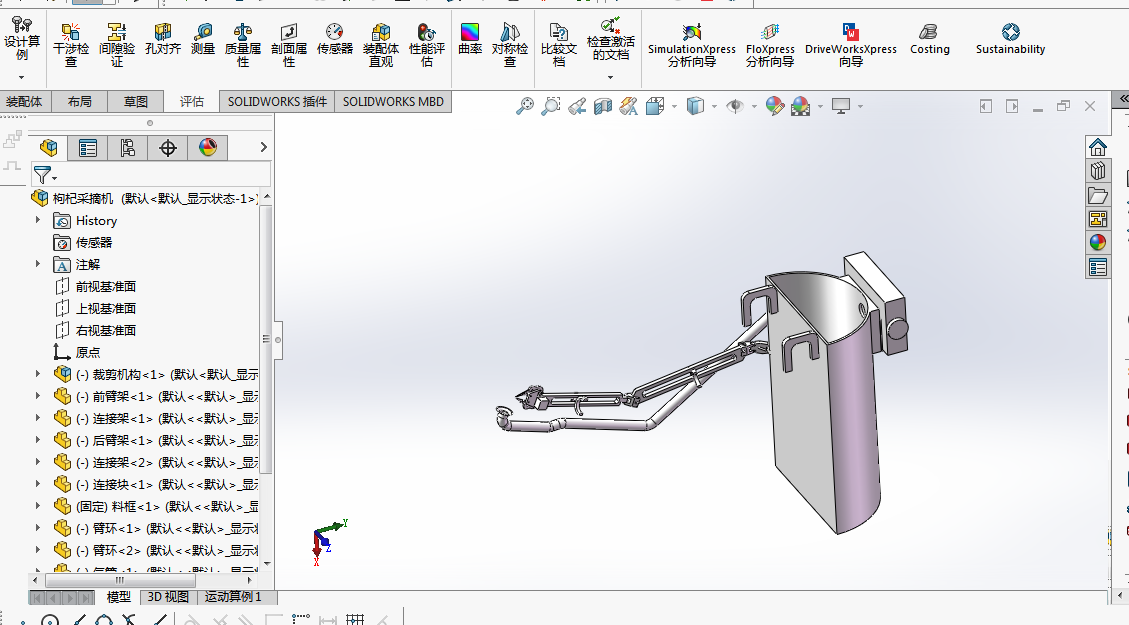Click the feature tree vertical scrollbar

(266, 338)
